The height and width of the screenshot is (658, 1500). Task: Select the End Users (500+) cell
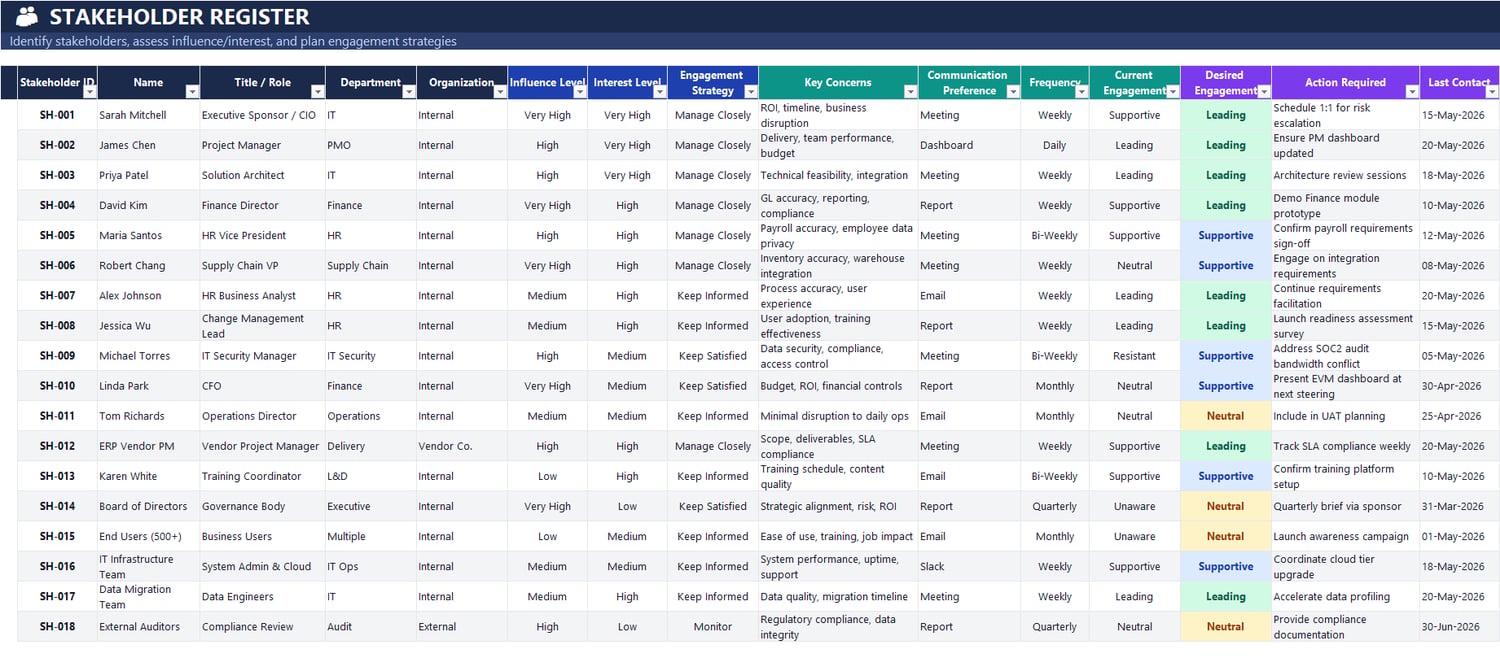148,536
